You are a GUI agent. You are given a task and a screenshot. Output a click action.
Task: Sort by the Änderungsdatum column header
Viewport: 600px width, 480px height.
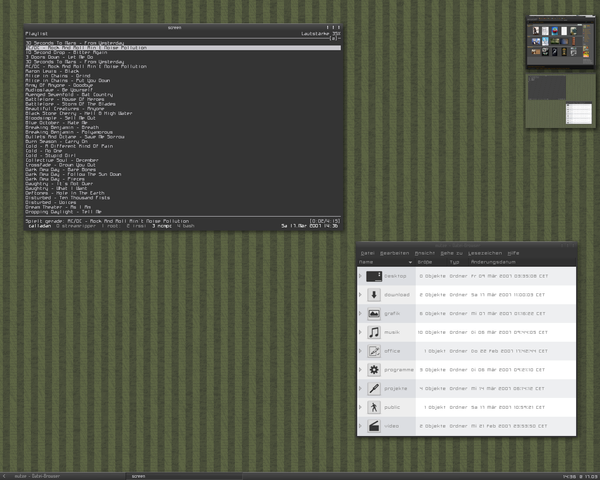point(522,262)
